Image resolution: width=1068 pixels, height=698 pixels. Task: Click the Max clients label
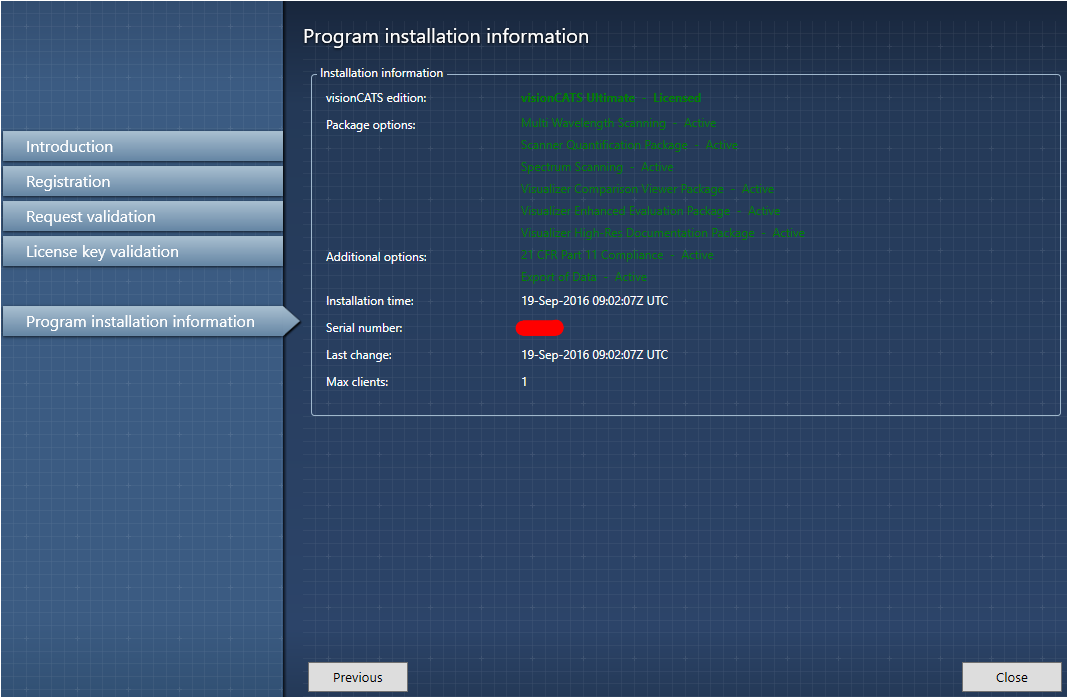pyautogui.click(x=357, y=382)
